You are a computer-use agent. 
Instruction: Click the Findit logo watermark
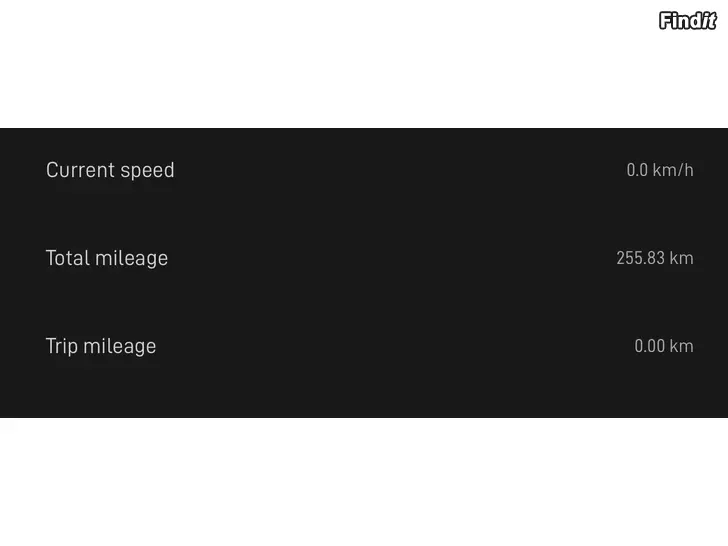pyautogui.click(x=688, y=21)
